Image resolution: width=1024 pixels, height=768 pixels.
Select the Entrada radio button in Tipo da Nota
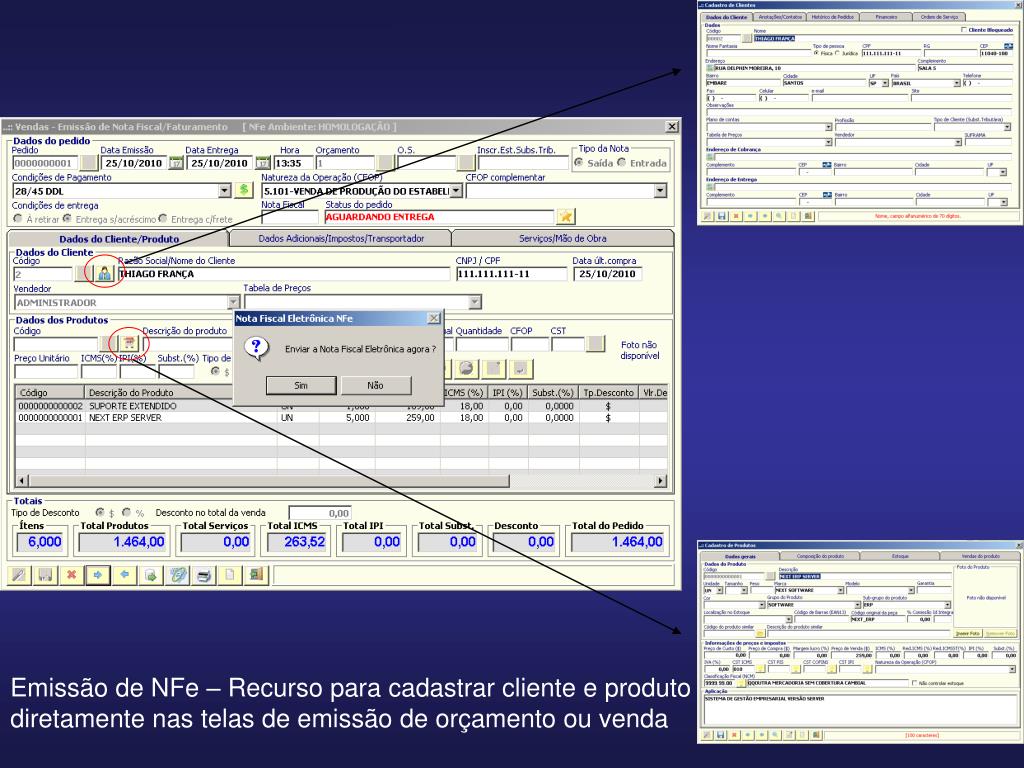(x=622, y=162)
